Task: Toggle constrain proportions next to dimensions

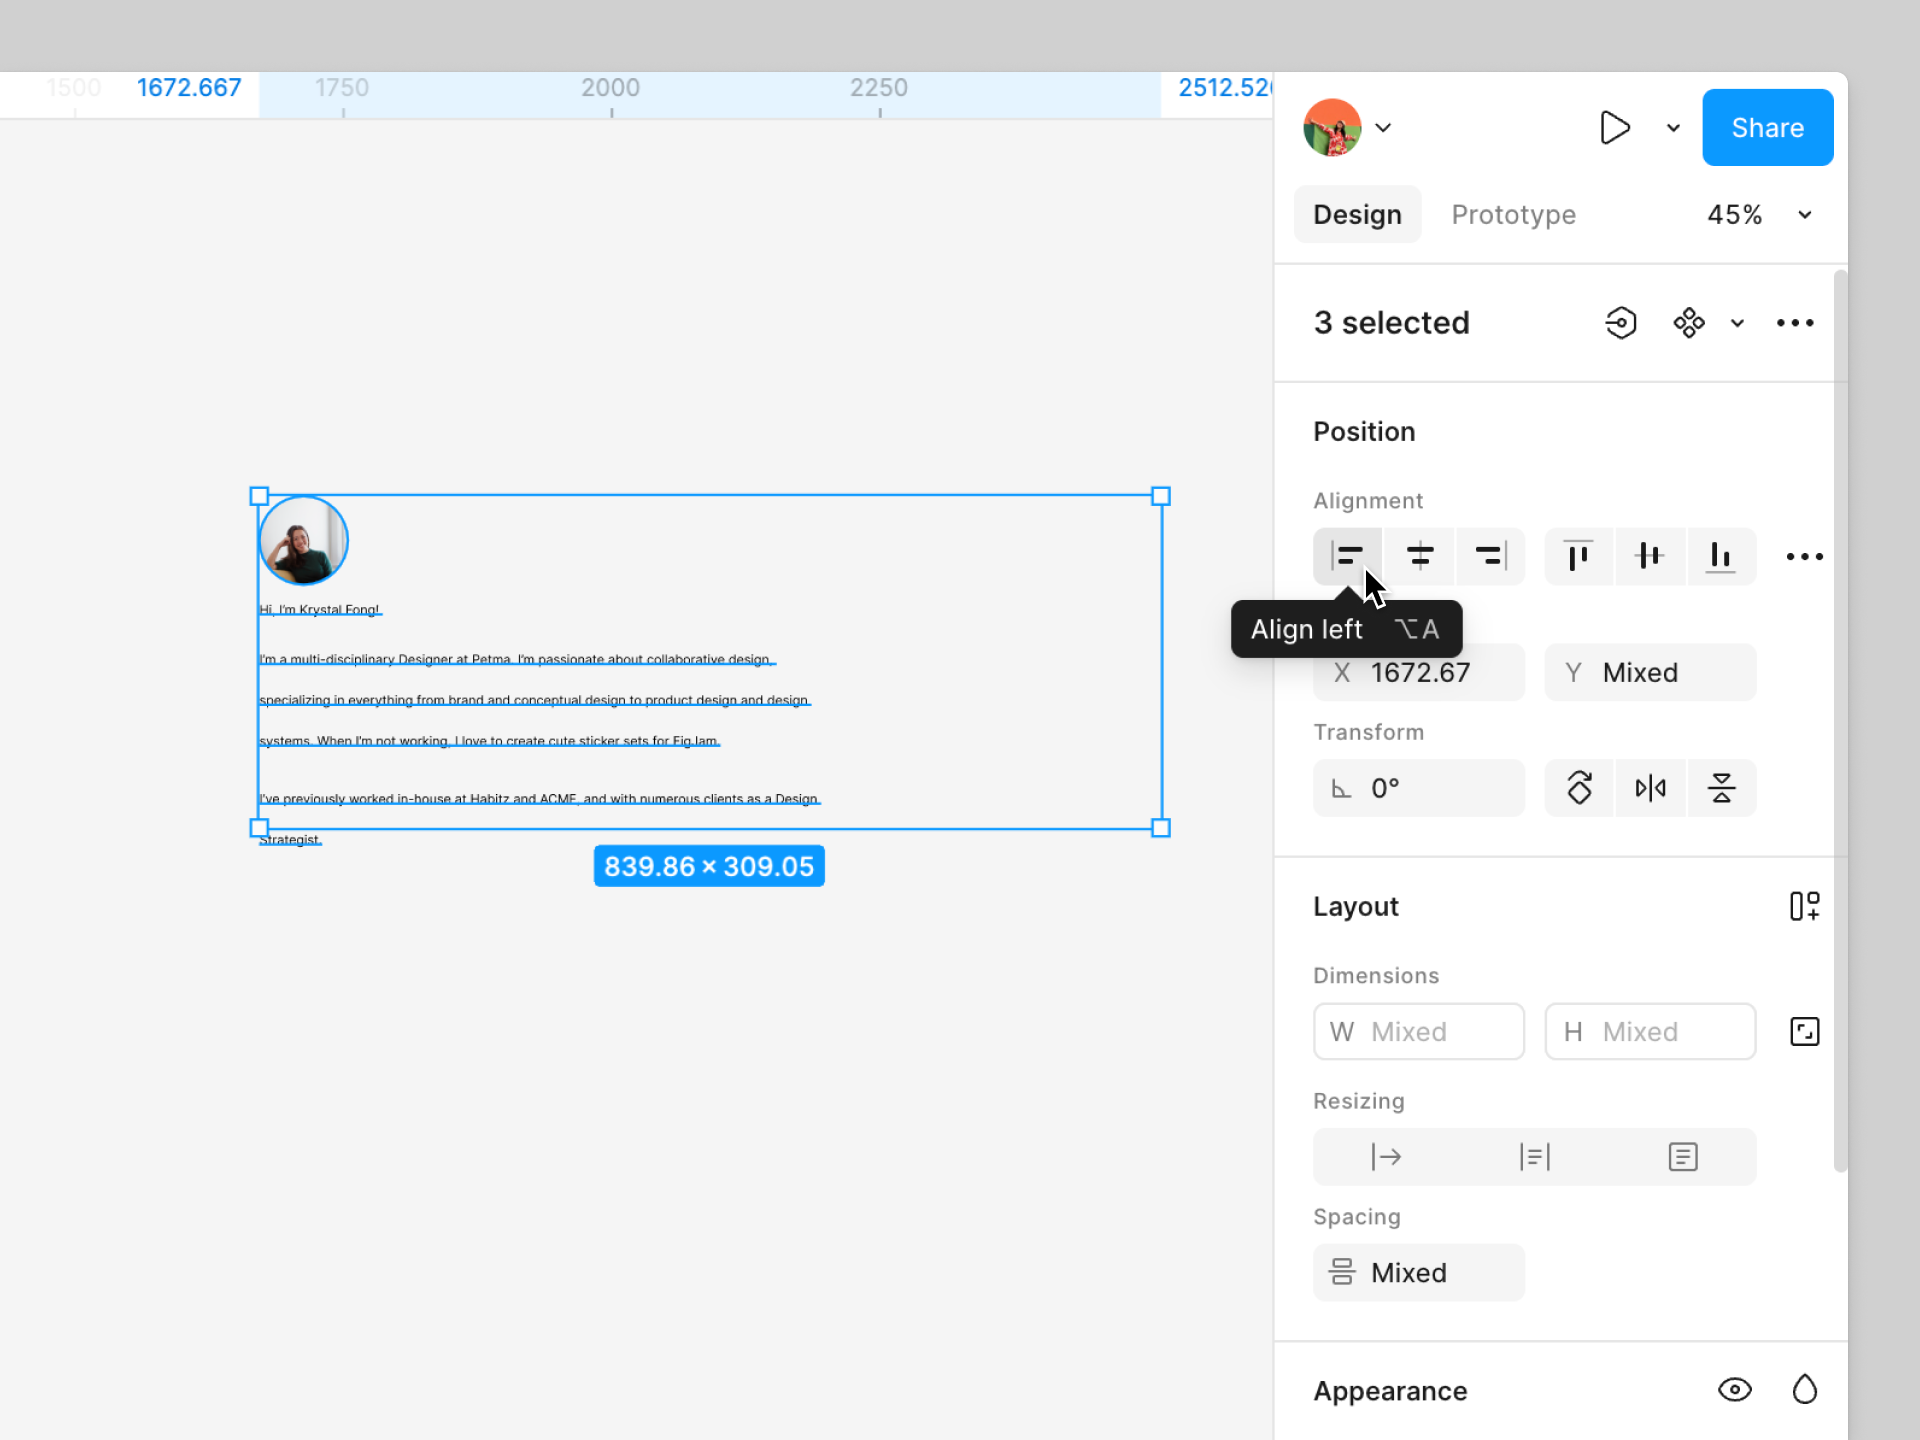Action: coord(1804,1031)
